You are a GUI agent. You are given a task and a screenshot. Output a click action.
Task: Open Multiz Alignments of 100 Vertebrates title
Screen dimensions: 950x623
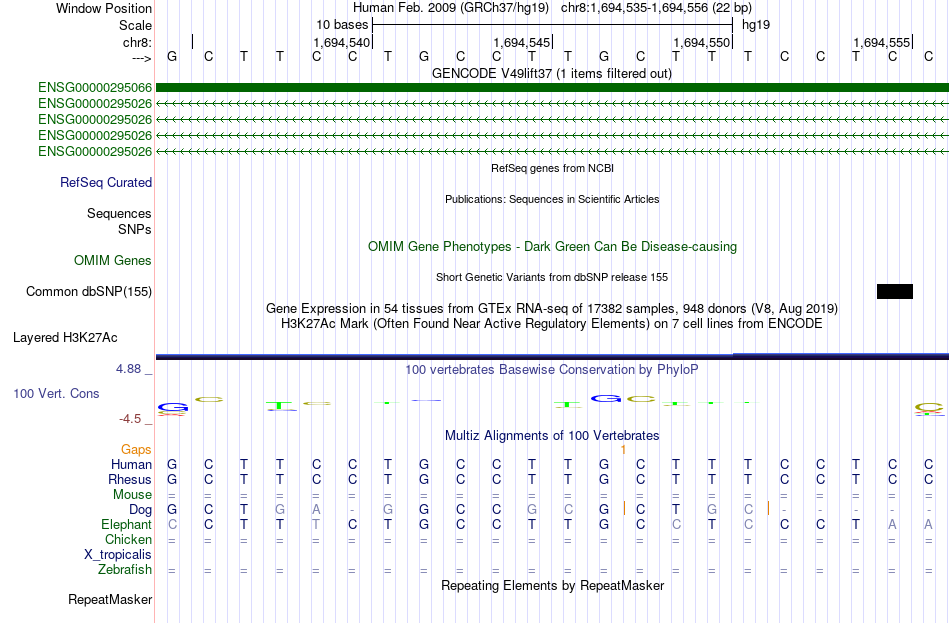point(552,436)
